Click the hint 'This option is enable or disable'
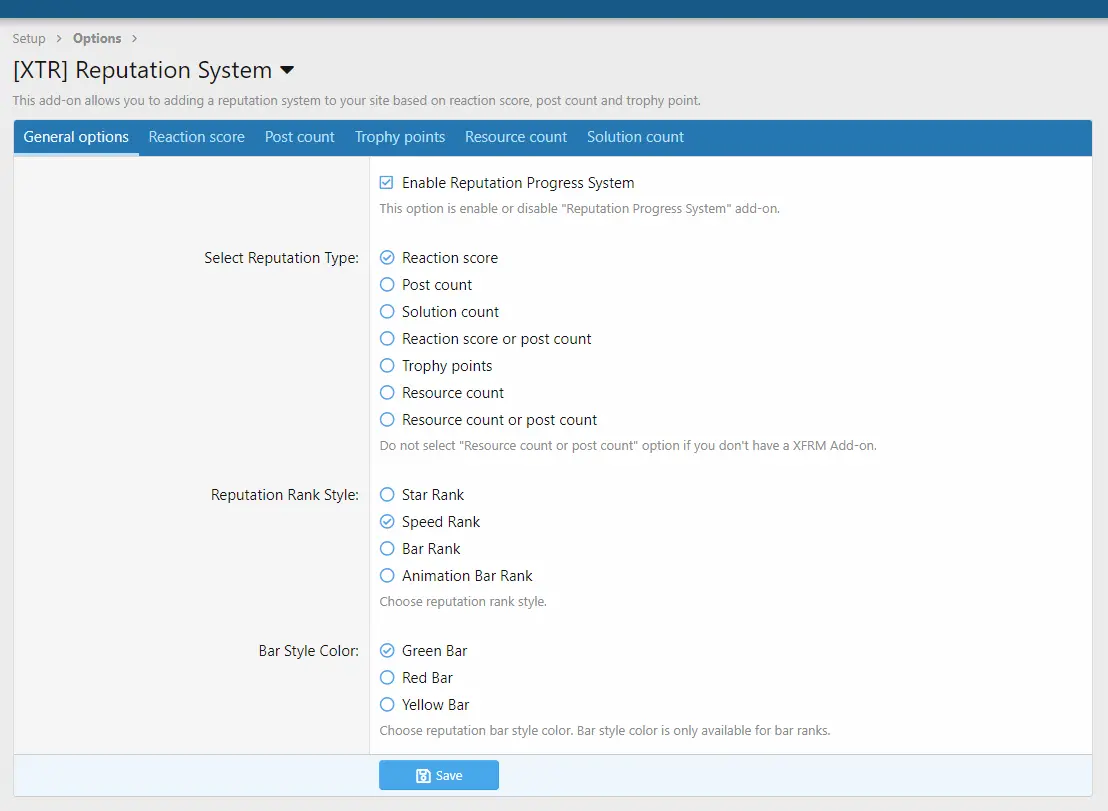 [x=579, y=208]
